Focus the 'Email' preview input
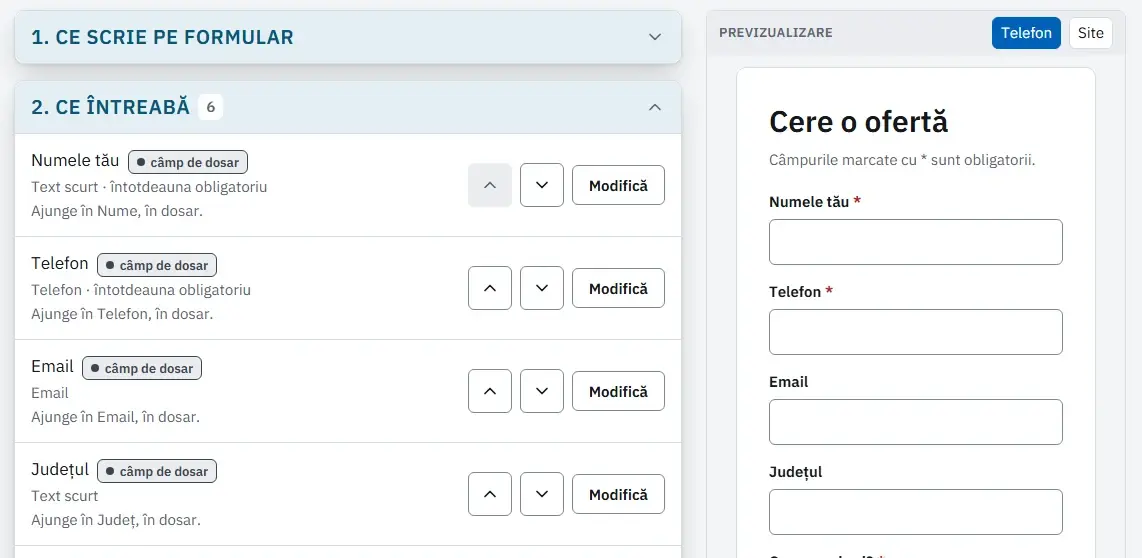 click(x=915, y=422)
